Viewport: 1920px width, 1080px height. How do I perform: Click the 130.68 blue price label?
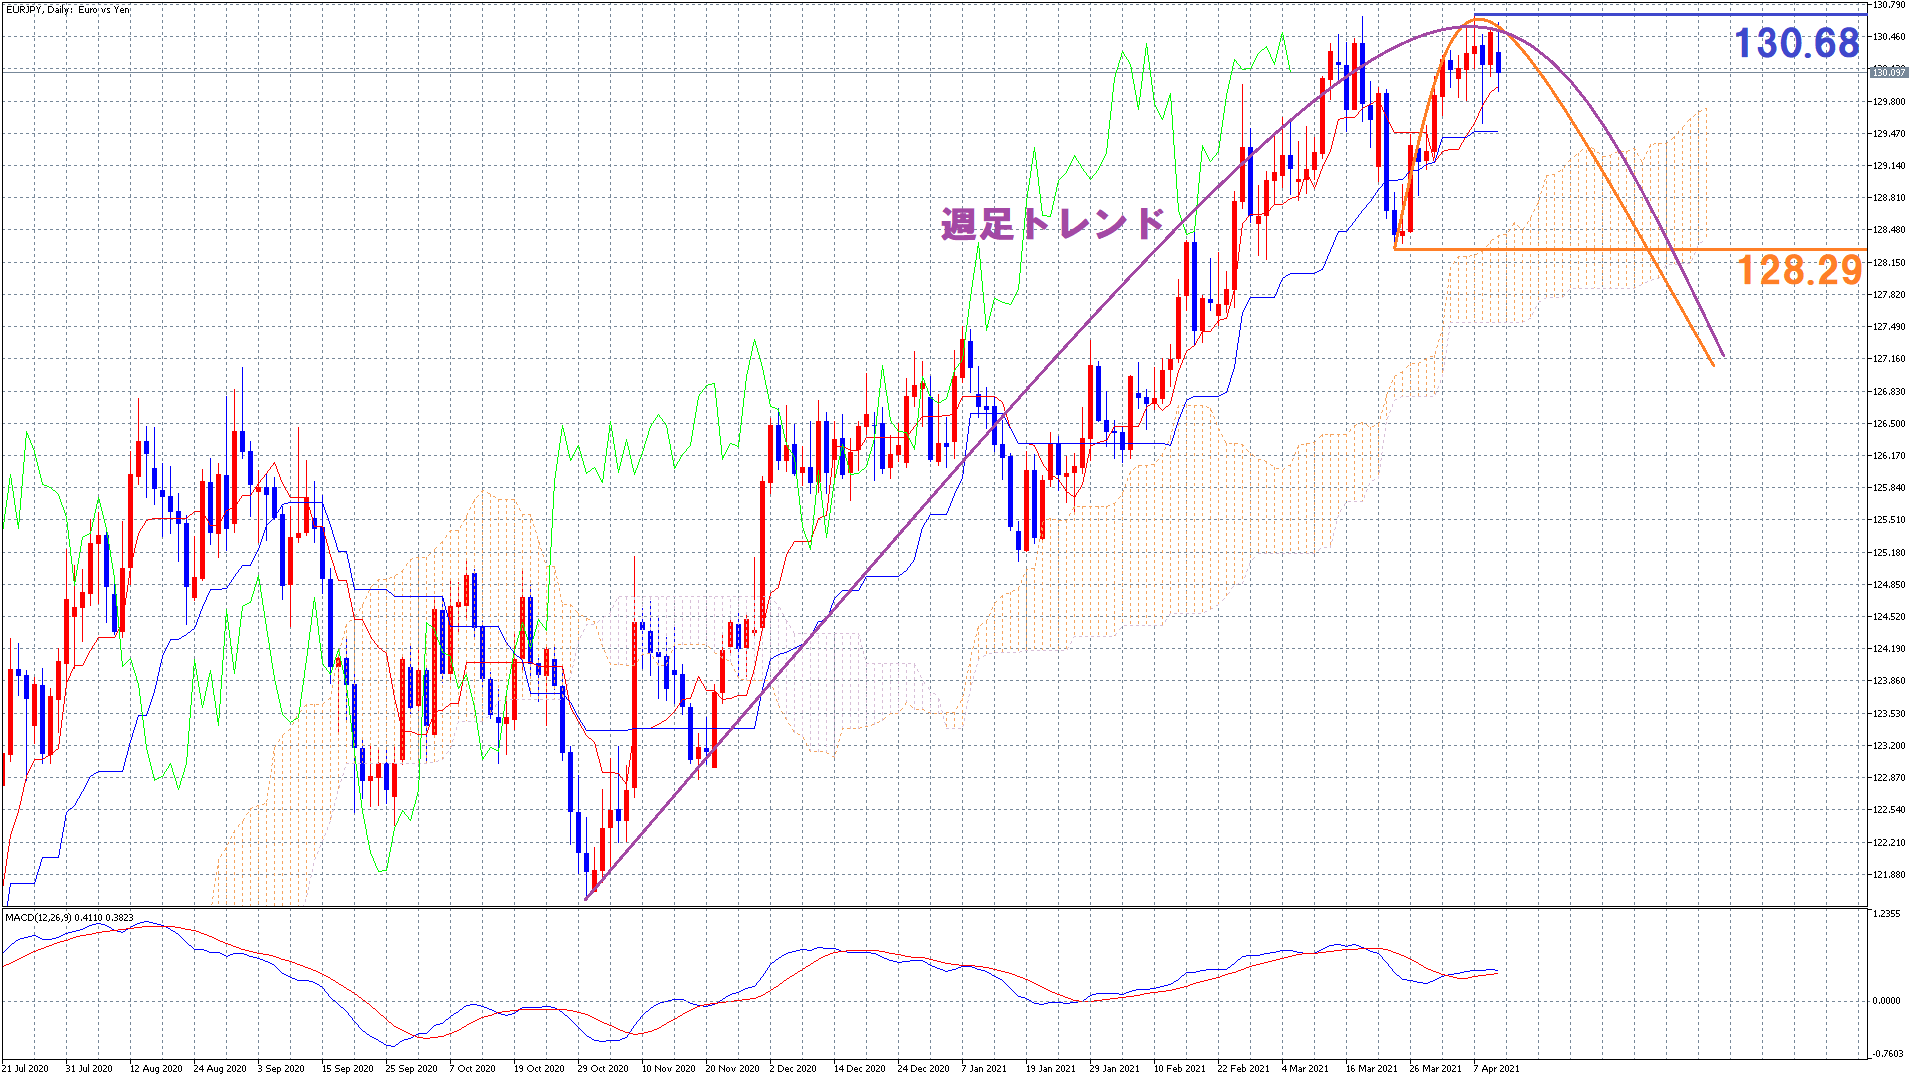(x=1796, y=43)
